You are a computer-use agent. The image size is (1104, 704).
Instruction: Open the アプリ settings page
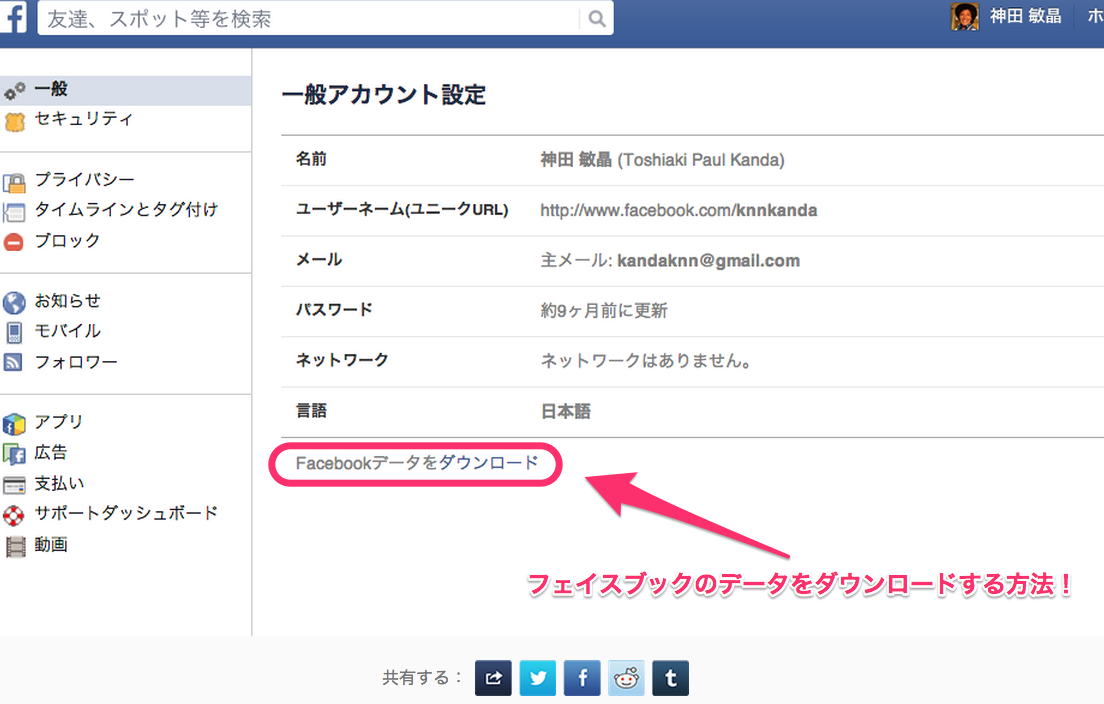59,422
